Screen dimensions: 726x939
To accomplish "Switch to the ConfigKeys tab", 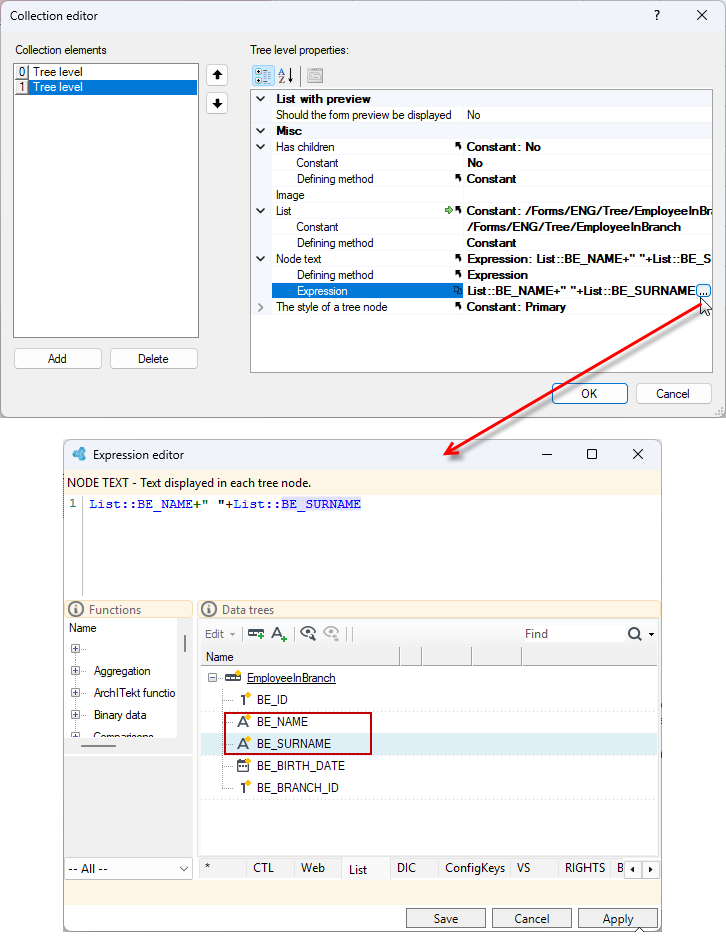I will click(474, 868).
